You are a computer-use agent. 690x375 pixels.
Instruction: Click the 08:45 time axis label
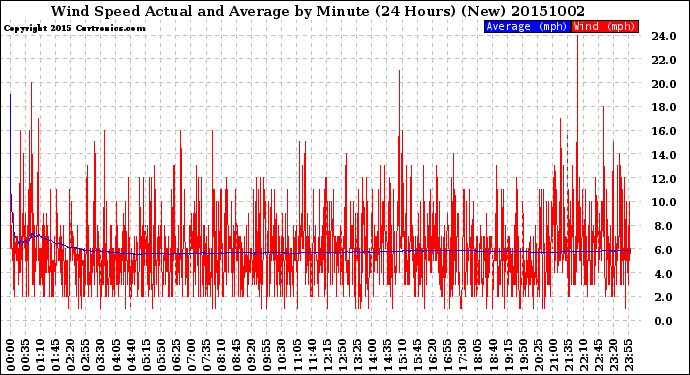(x=237, y=355)
